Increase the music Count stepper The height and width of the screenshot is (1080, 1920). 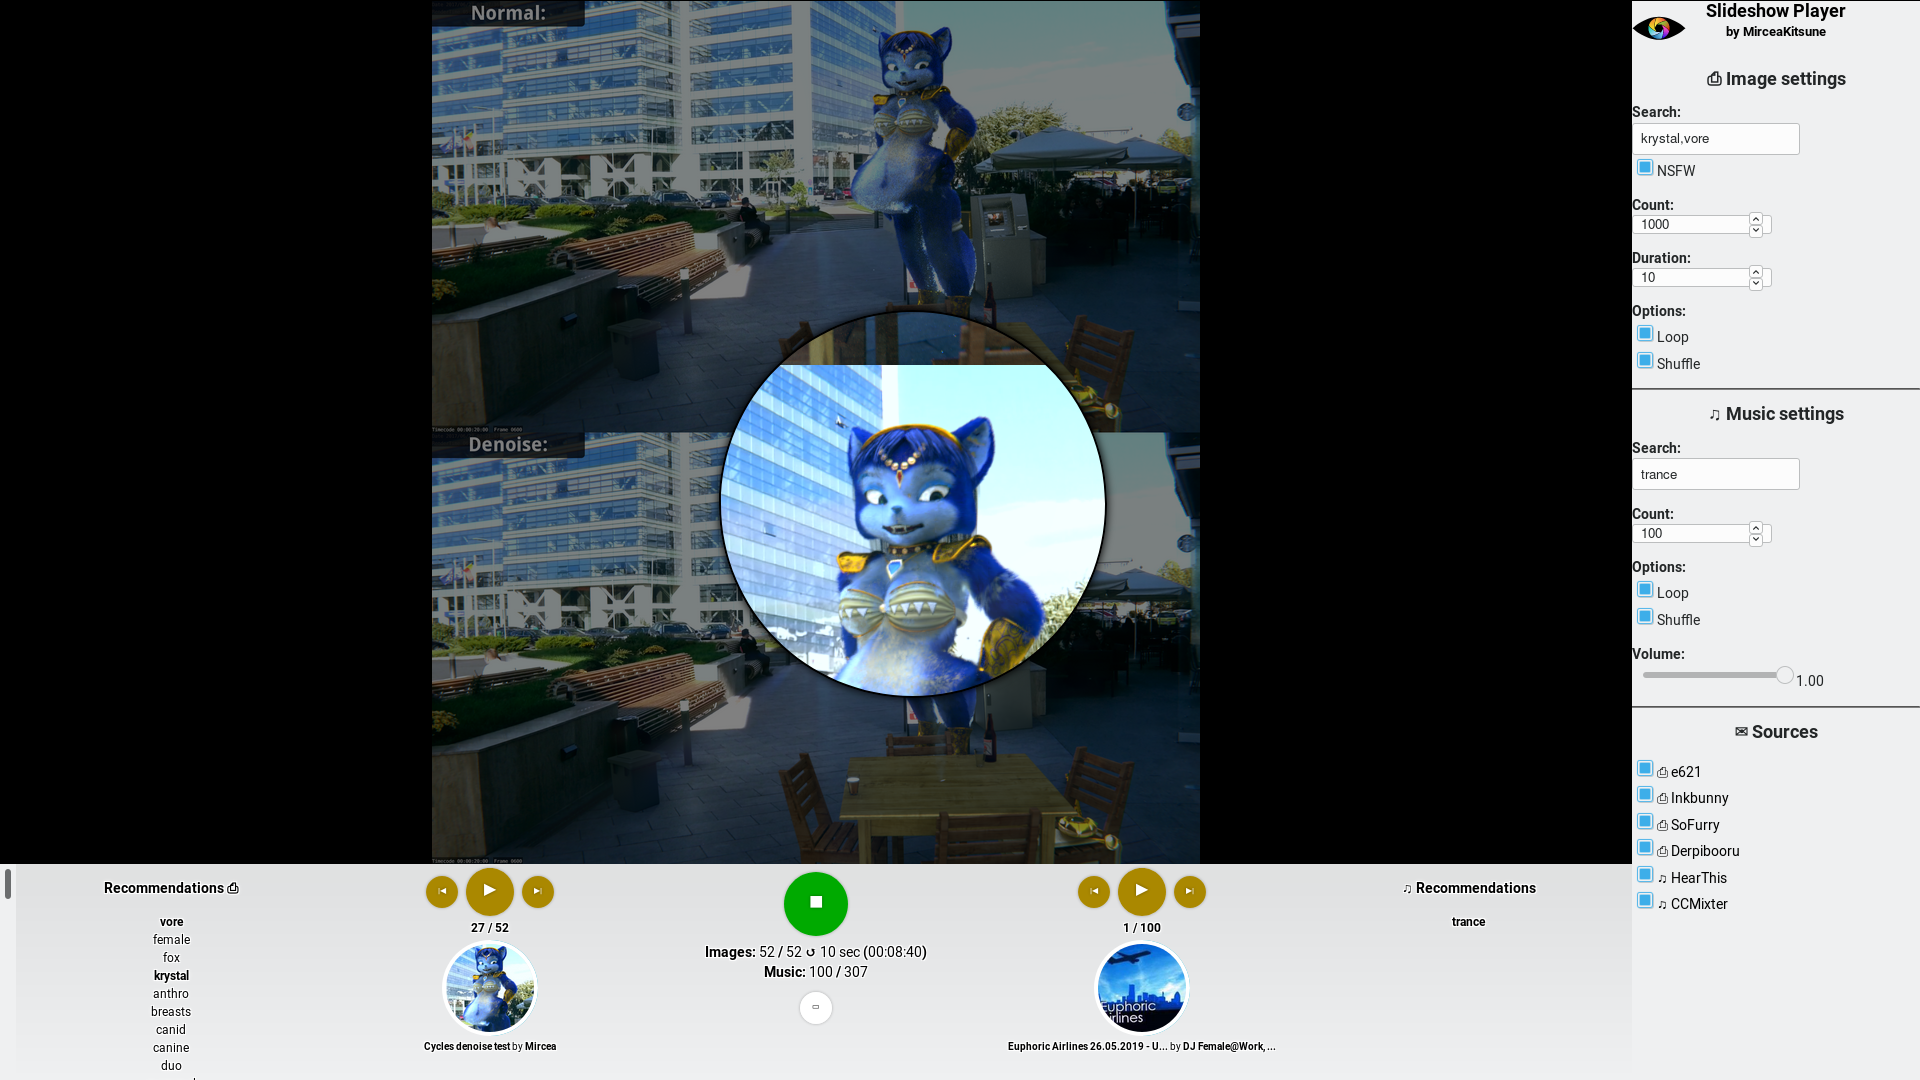(x=1755, y=528)
